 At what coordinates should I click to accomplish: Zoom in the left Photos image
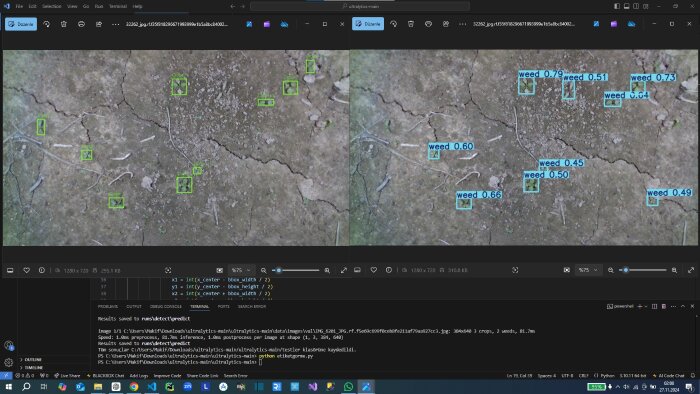point(327,270)
